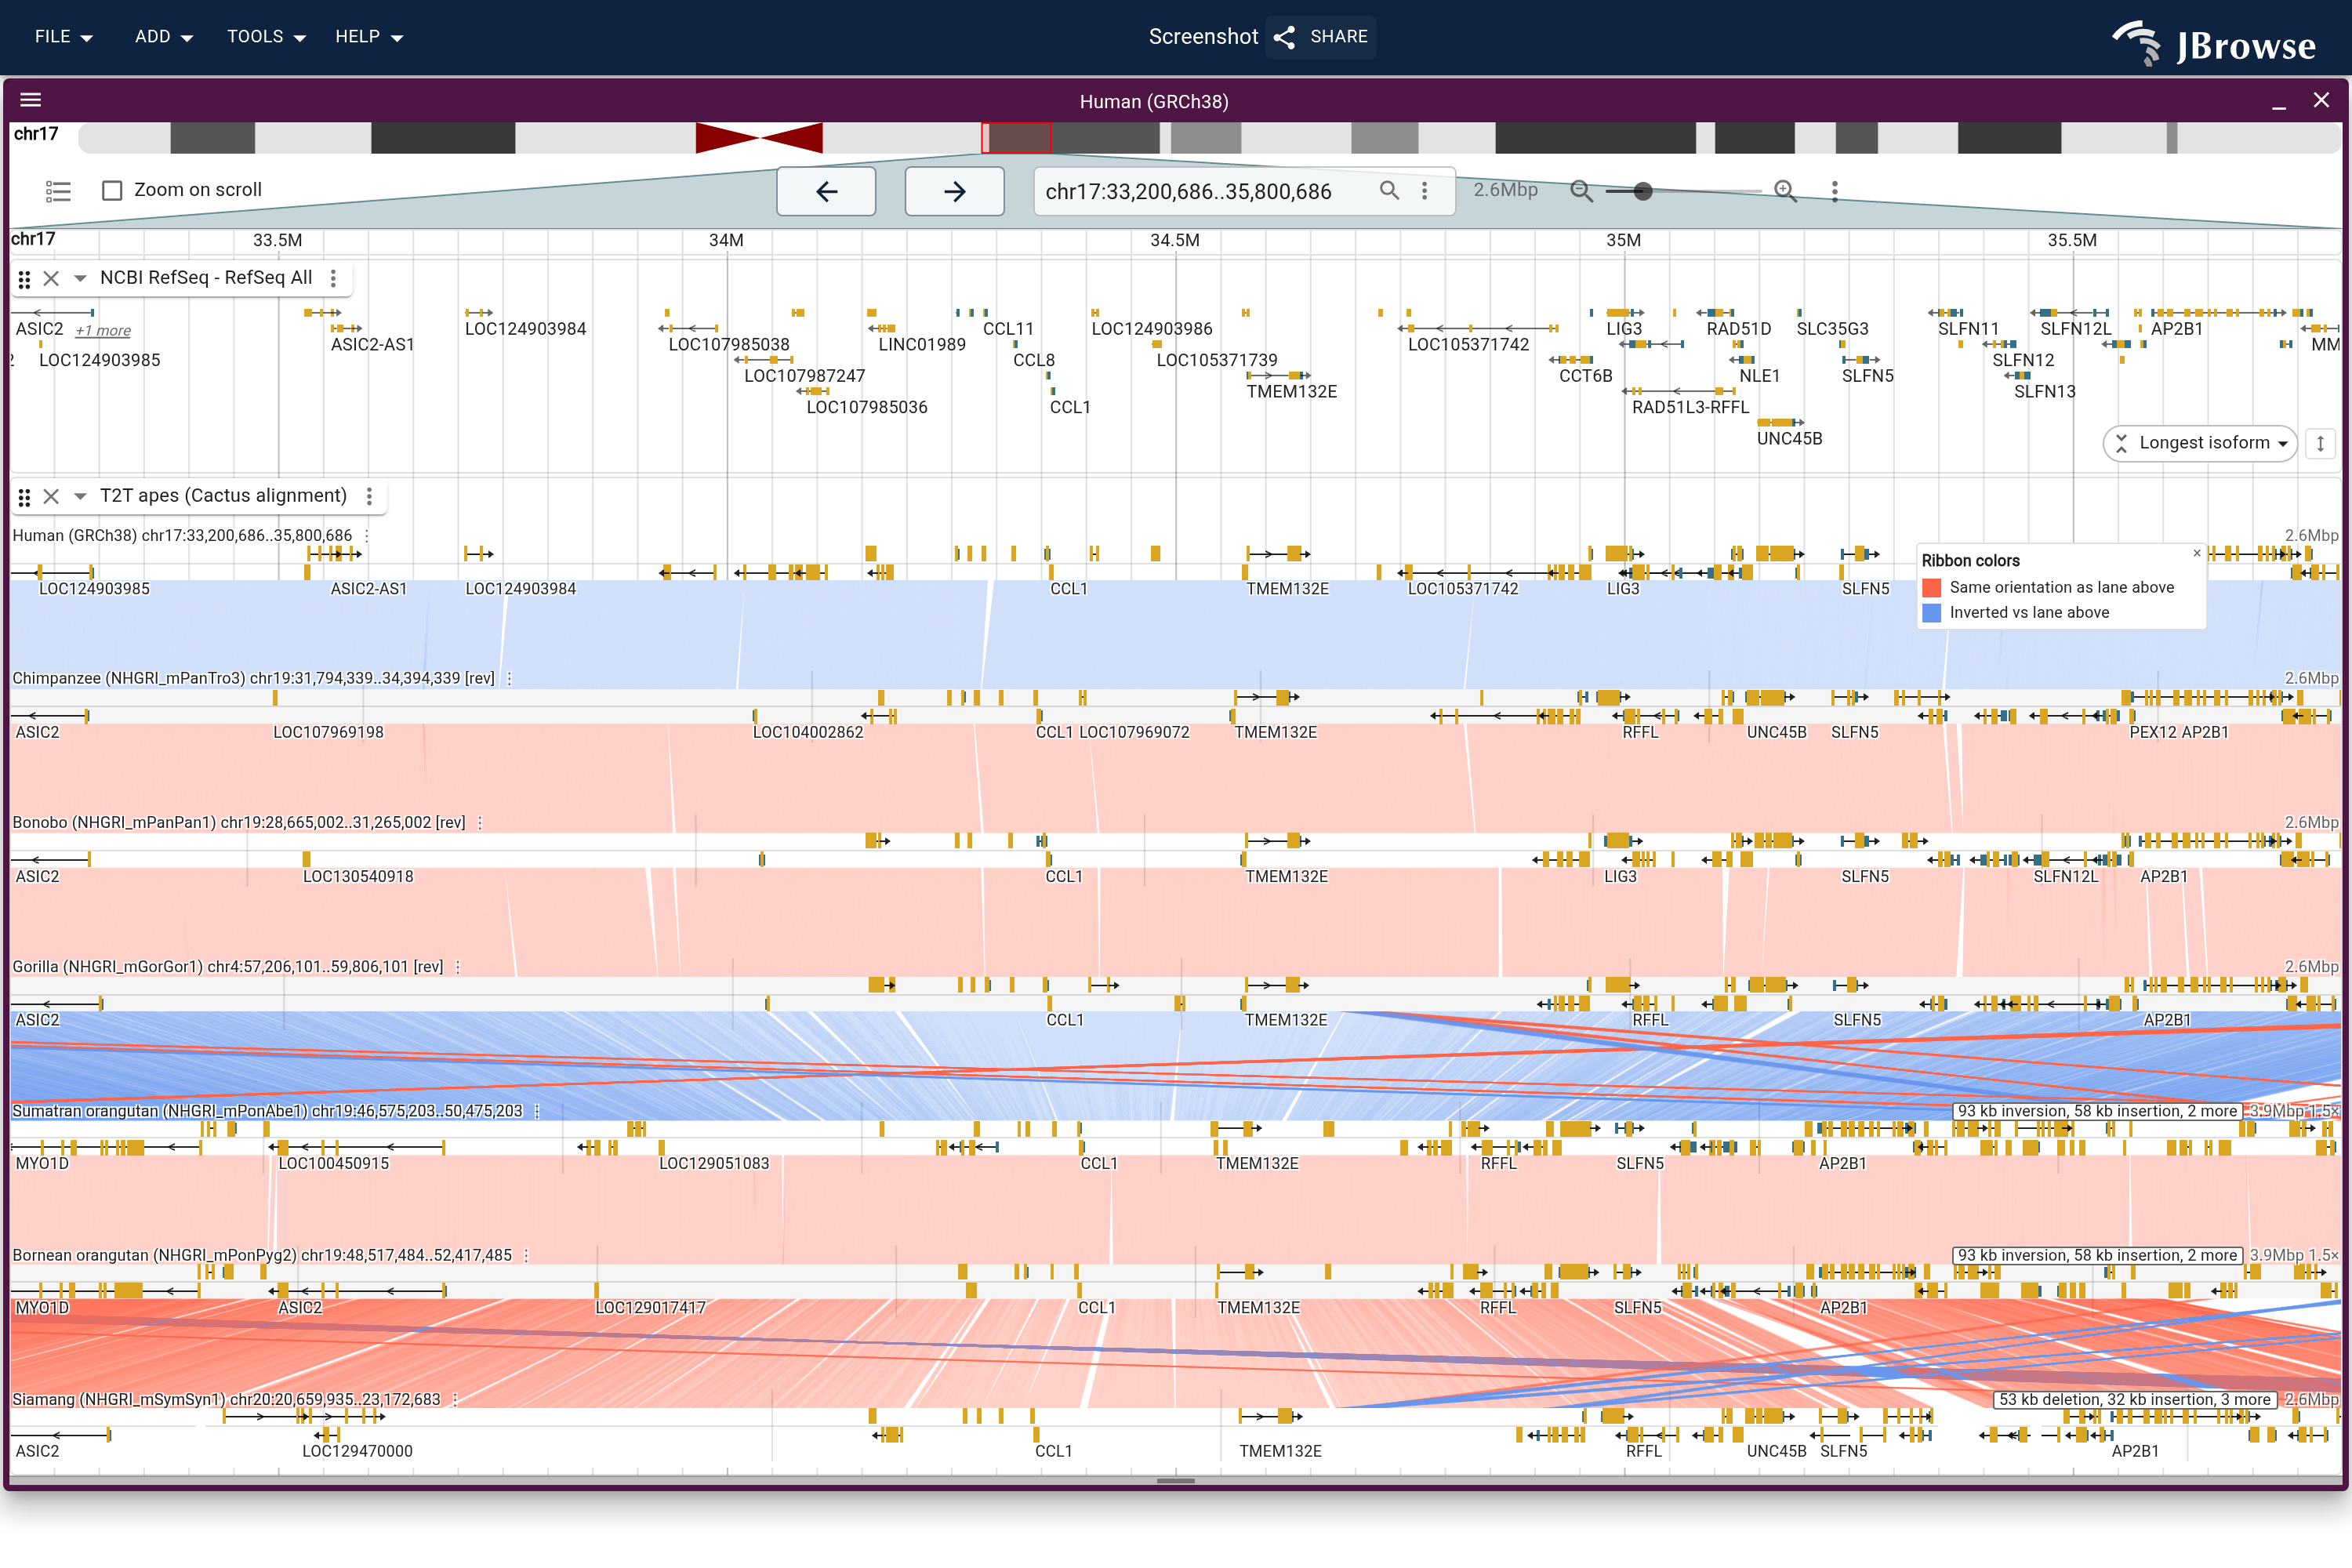
Task: Open location box options menu
Action: (1425, 190)
